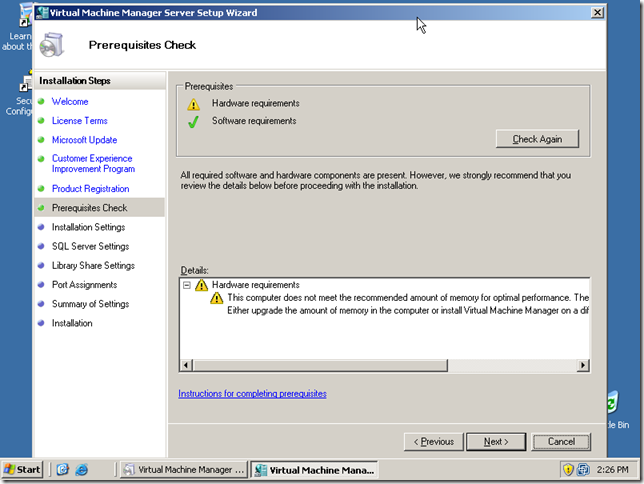The height and width of the screenshot is (484, 644).
Task: Click the warning icon beside Hardware requirements in Prerequisites
Action: pos(193,104)
